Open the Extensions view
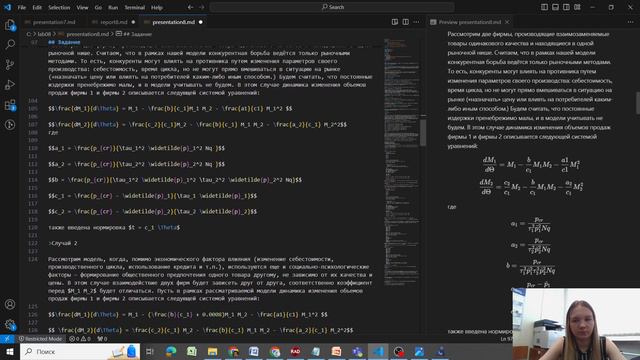The height and width of the screenshot is (360, 640). pyautogui.click(x=10, y=105)
